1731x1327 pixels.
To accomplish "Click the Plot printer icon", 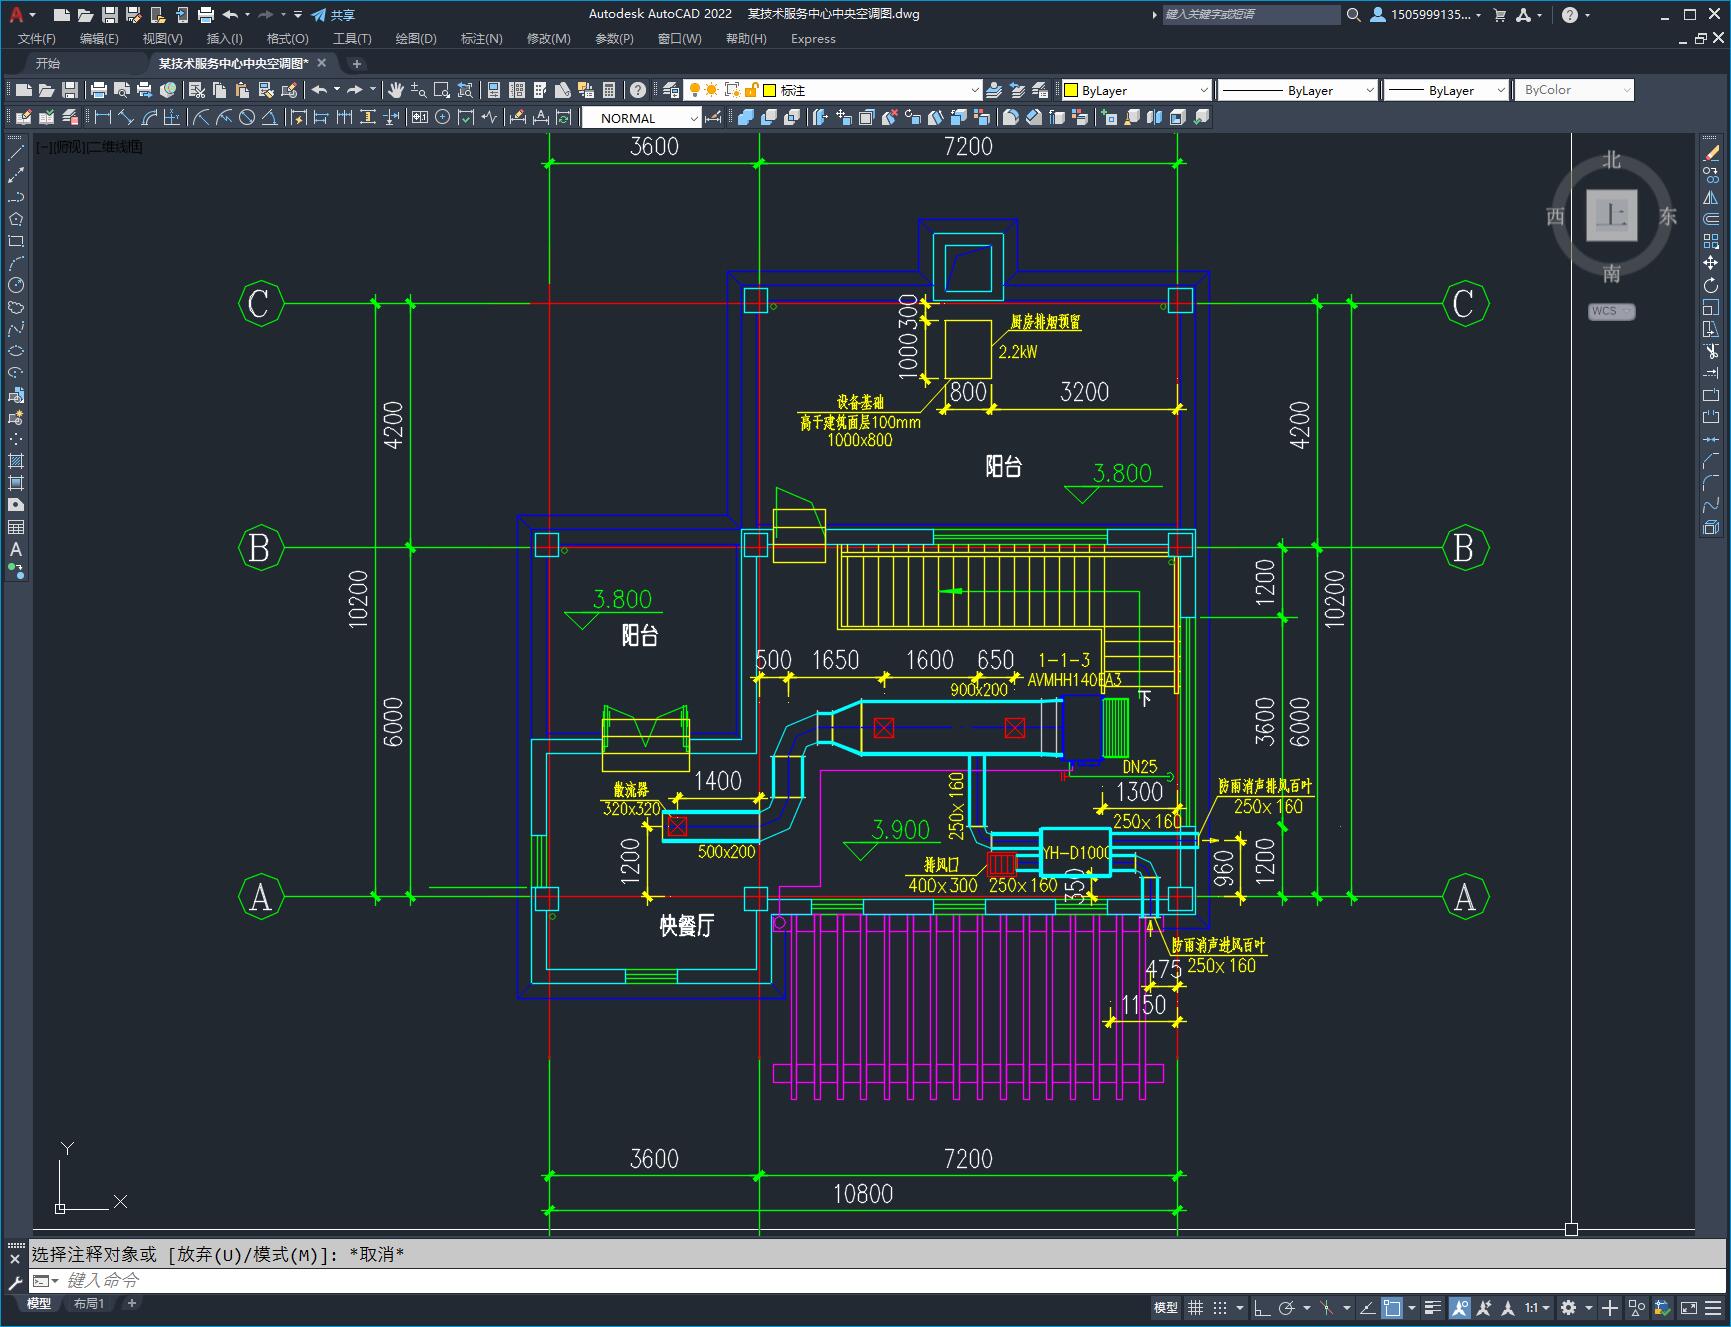I will (x=99, y=90).
